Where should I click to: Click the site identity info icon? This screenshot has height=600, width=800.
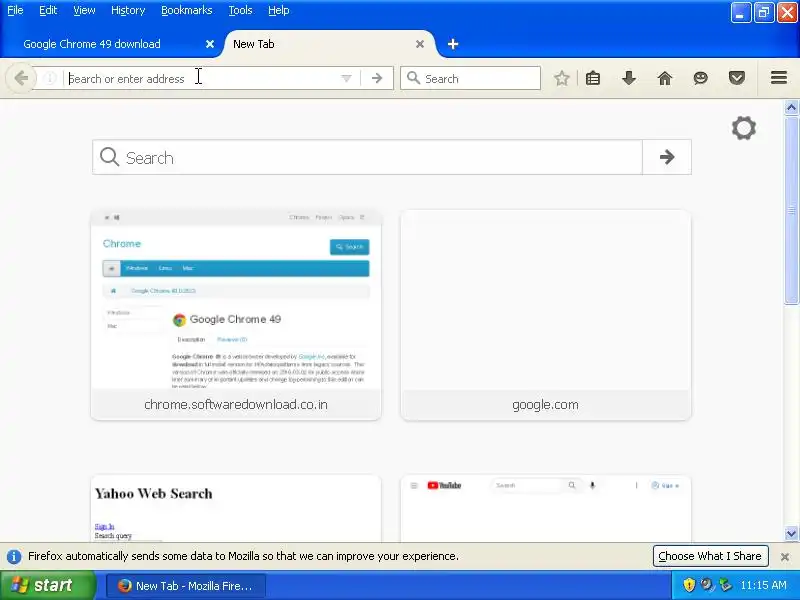[49, 78]
